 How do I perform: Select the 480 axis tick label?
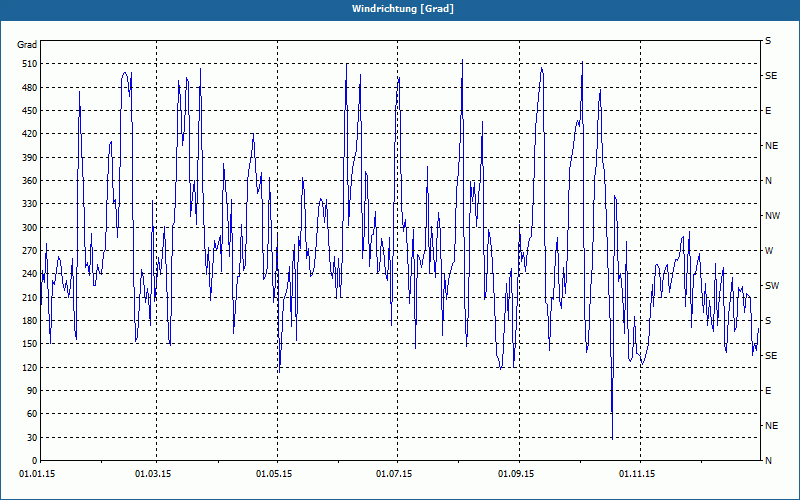click(x=30, y=88)
